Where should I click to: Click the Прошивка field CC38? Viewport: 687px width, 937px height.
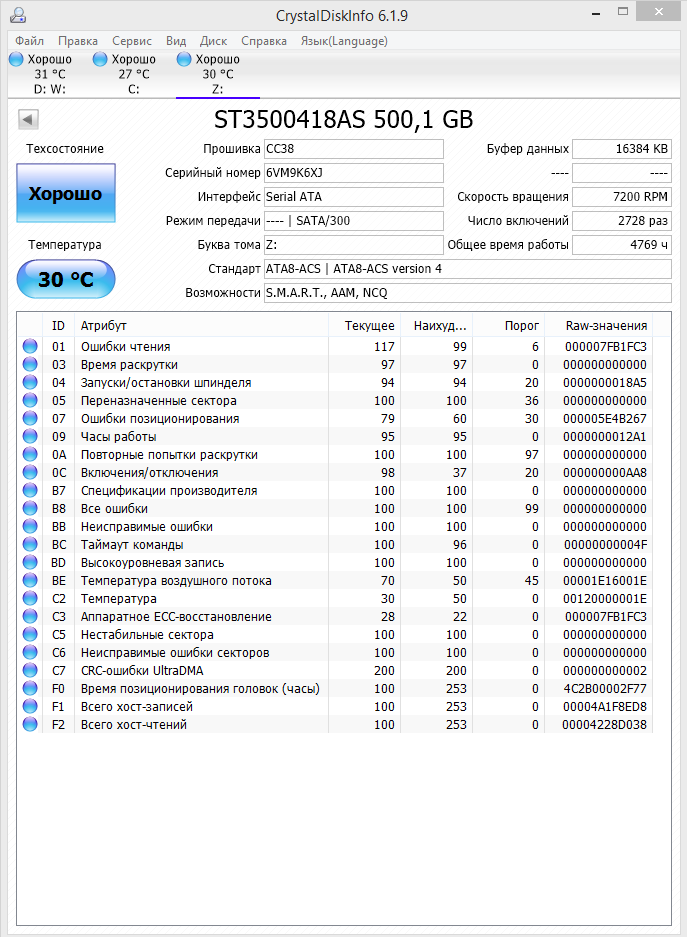pos(354,149)
